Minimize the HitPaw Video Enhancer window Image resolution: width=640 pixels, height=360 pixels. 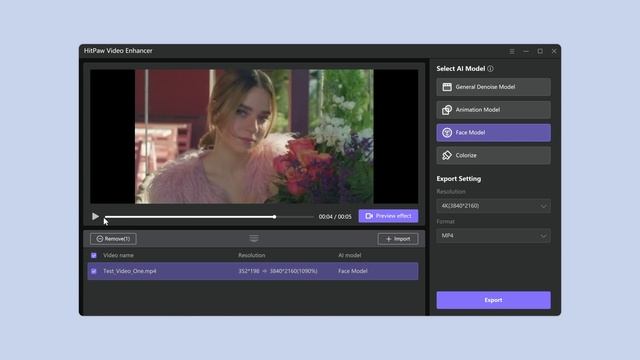click(x=526, y=51)
